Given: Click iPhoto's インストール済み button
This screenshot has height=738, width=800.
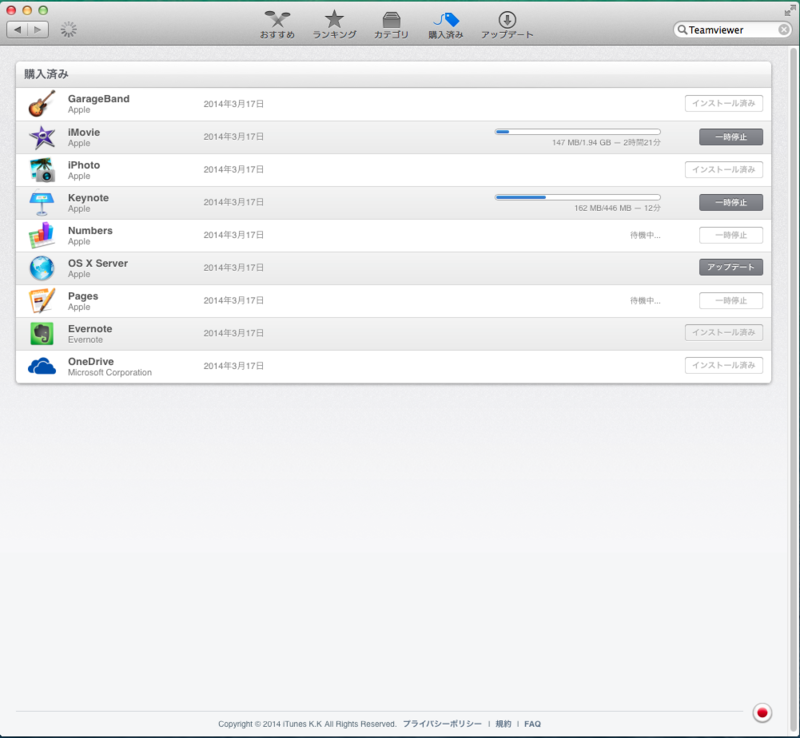Looking at the screenshot, I should (723, 169).
